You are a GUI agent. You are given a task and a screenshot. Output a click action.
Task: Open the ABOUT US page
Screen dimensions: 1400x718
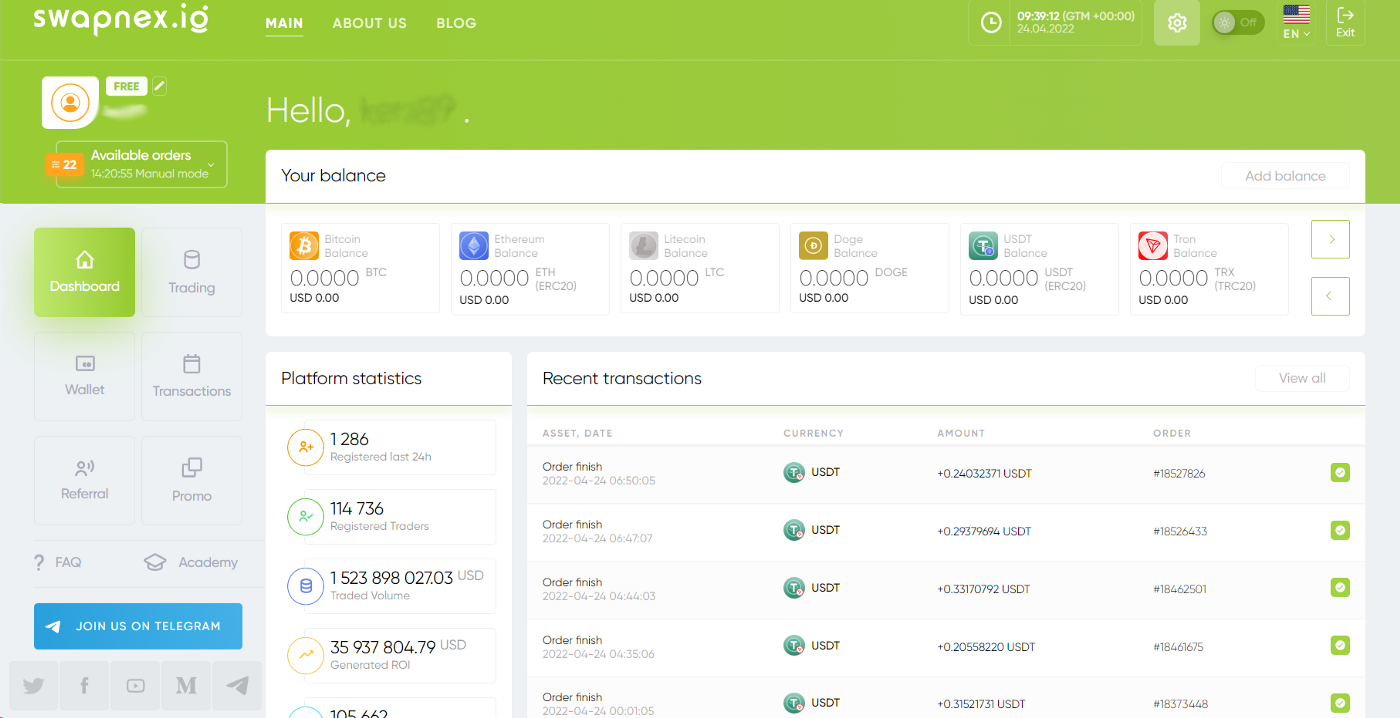click(x=369, y=23)
